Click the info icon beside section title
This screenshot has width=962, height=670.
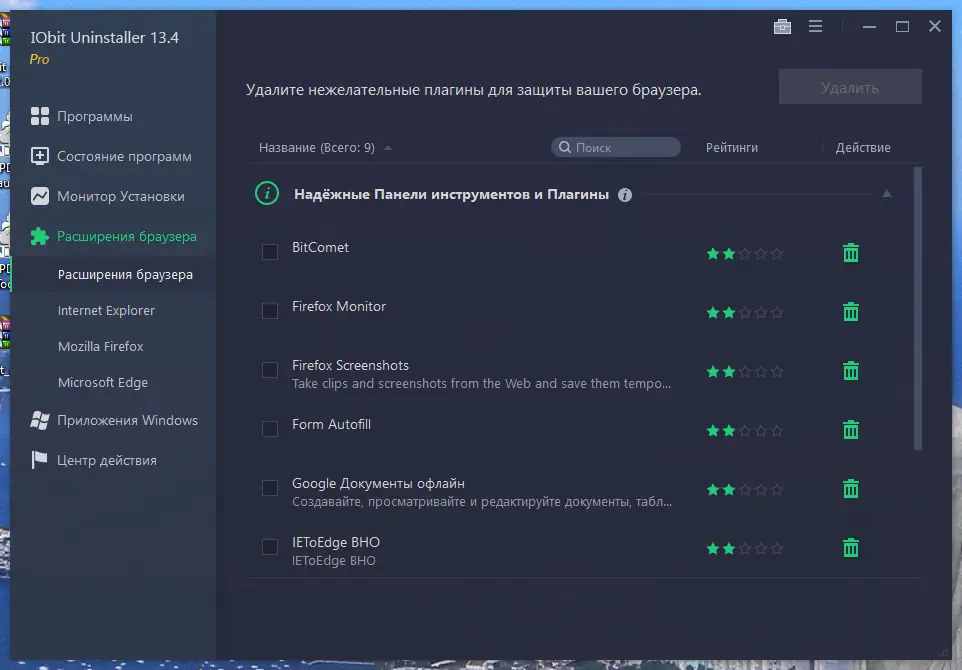point(625,195)
